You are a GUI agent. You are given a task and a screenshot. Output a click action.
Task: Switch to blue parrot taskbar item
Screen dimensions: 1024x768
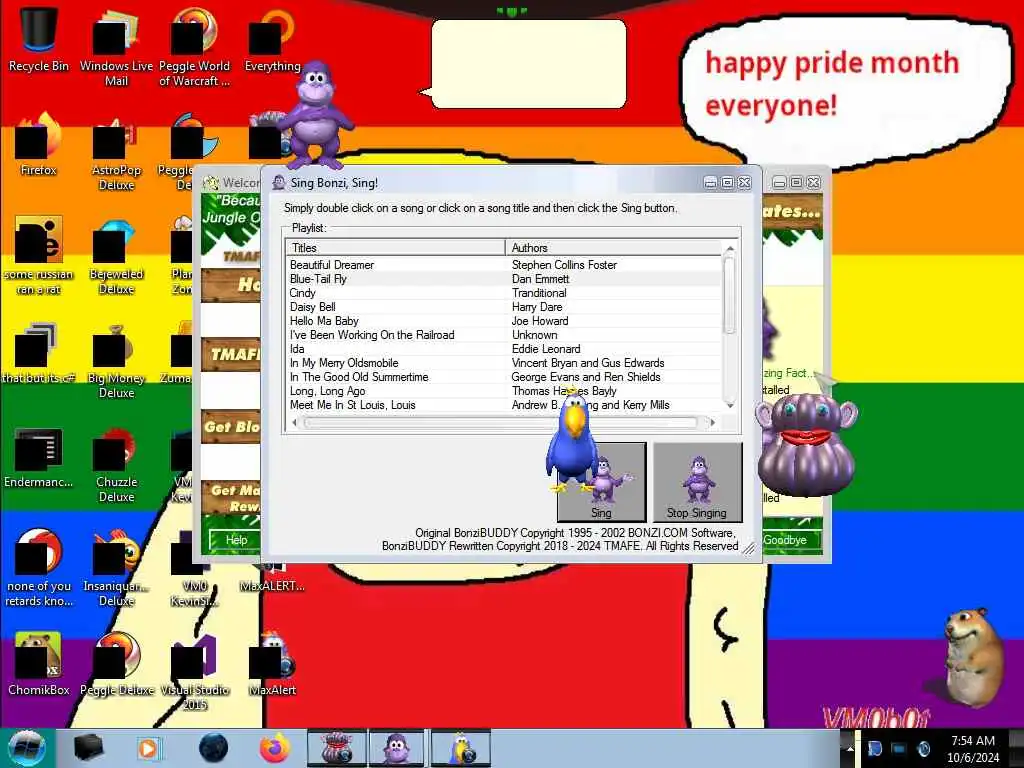460,748
